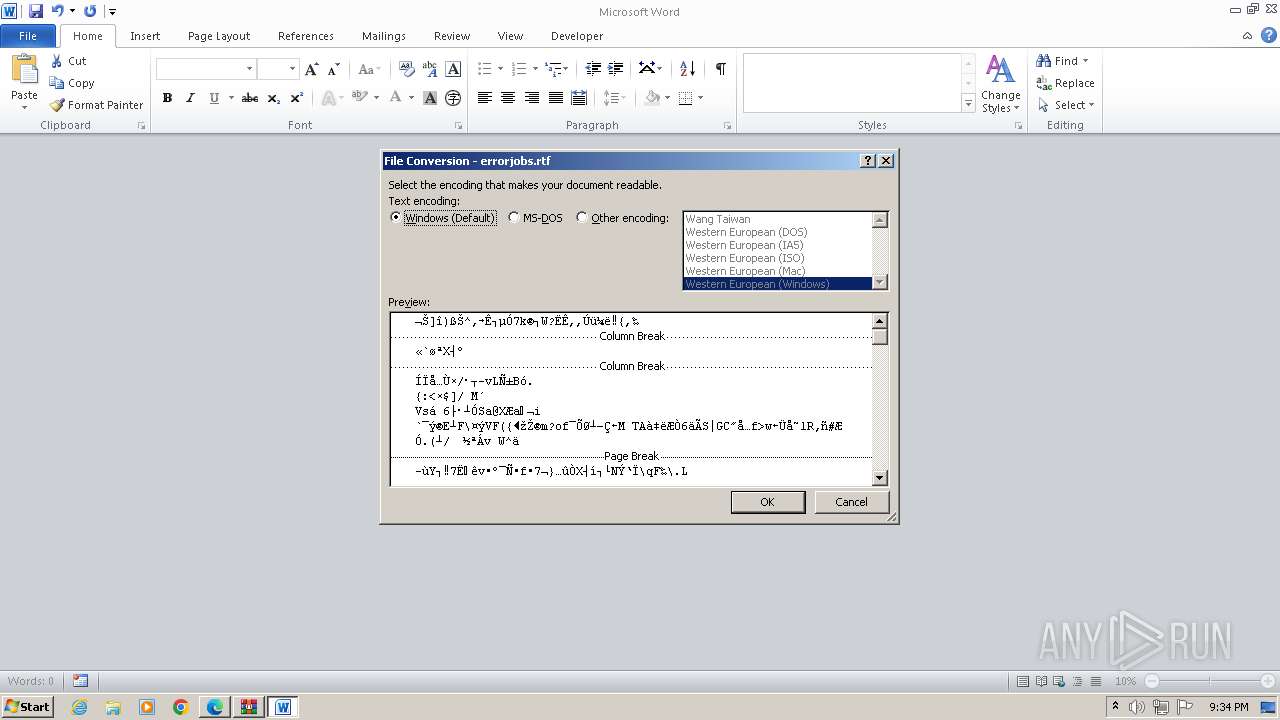Click Cancel in File Conversion dialog
This screenshot has width=1280, height=720.
click(852, 502)
